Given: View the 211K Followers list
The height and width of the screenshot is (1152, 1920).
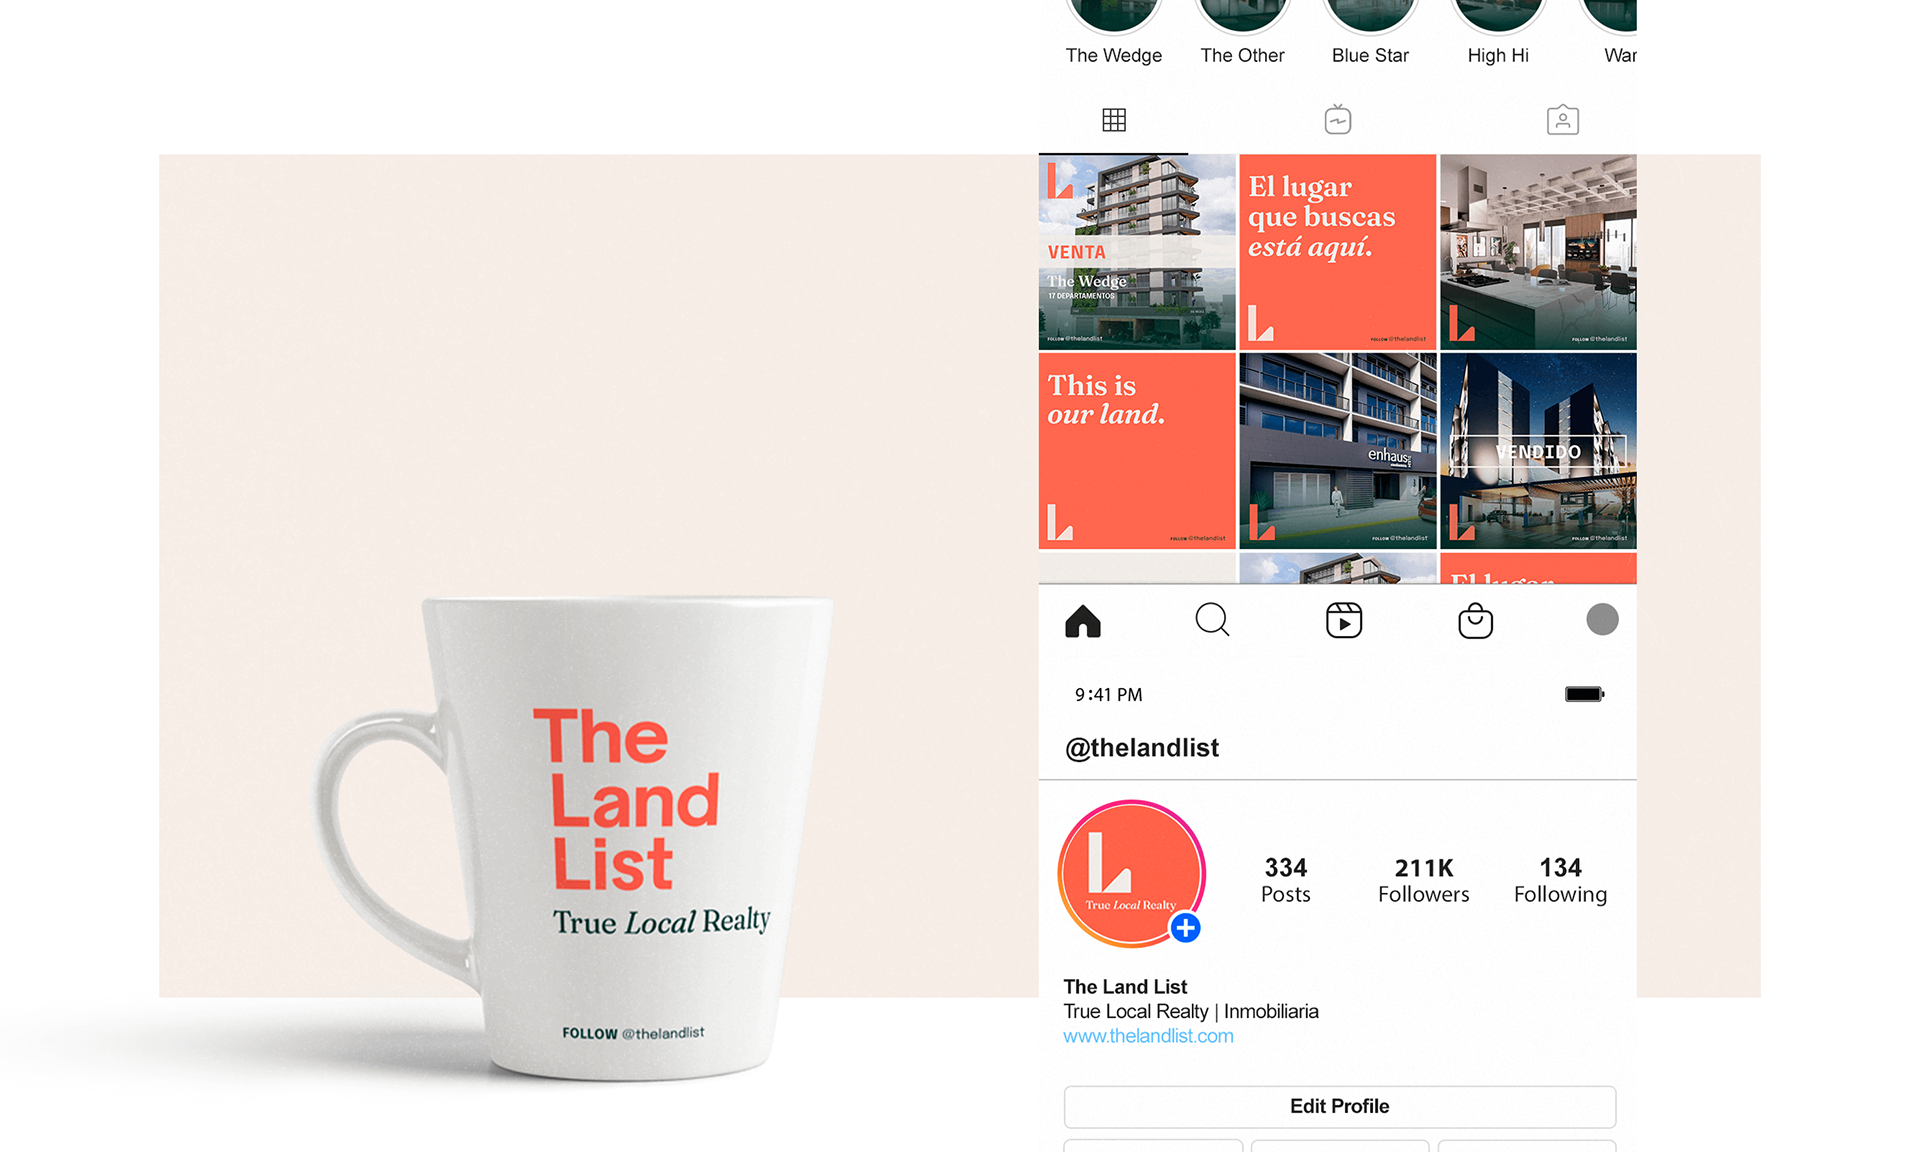Looking at the screenshot, I should pos(1424,880).
